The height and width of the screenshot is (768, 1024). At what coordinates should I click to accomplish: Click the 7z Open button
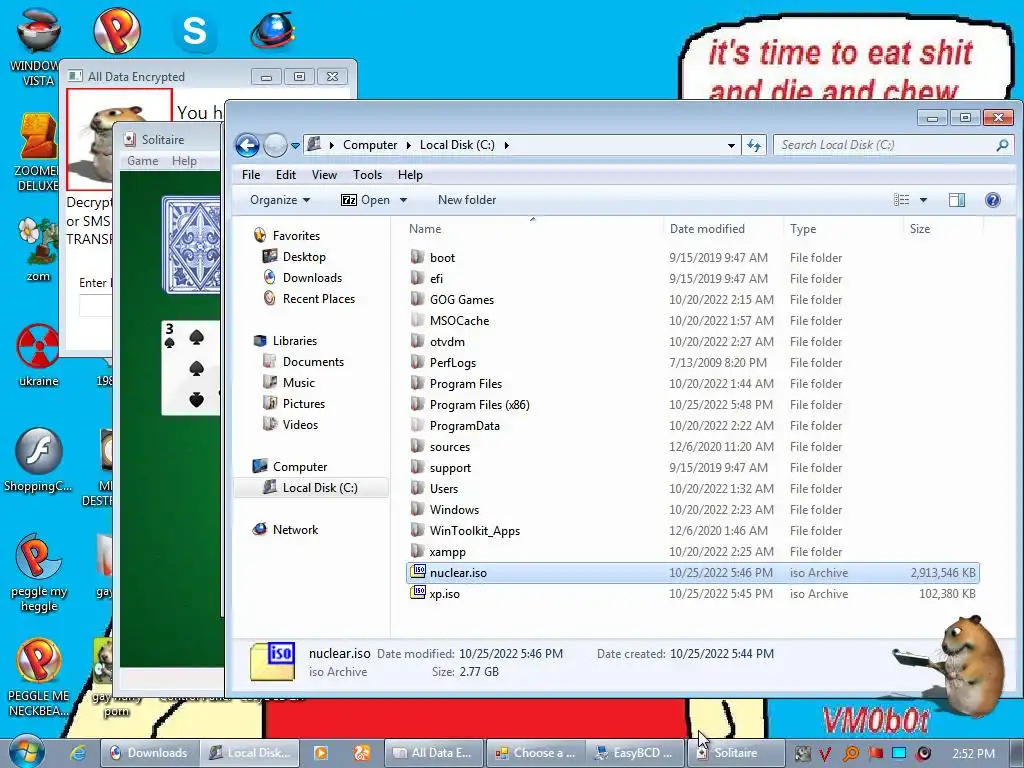tap(366, 200)
